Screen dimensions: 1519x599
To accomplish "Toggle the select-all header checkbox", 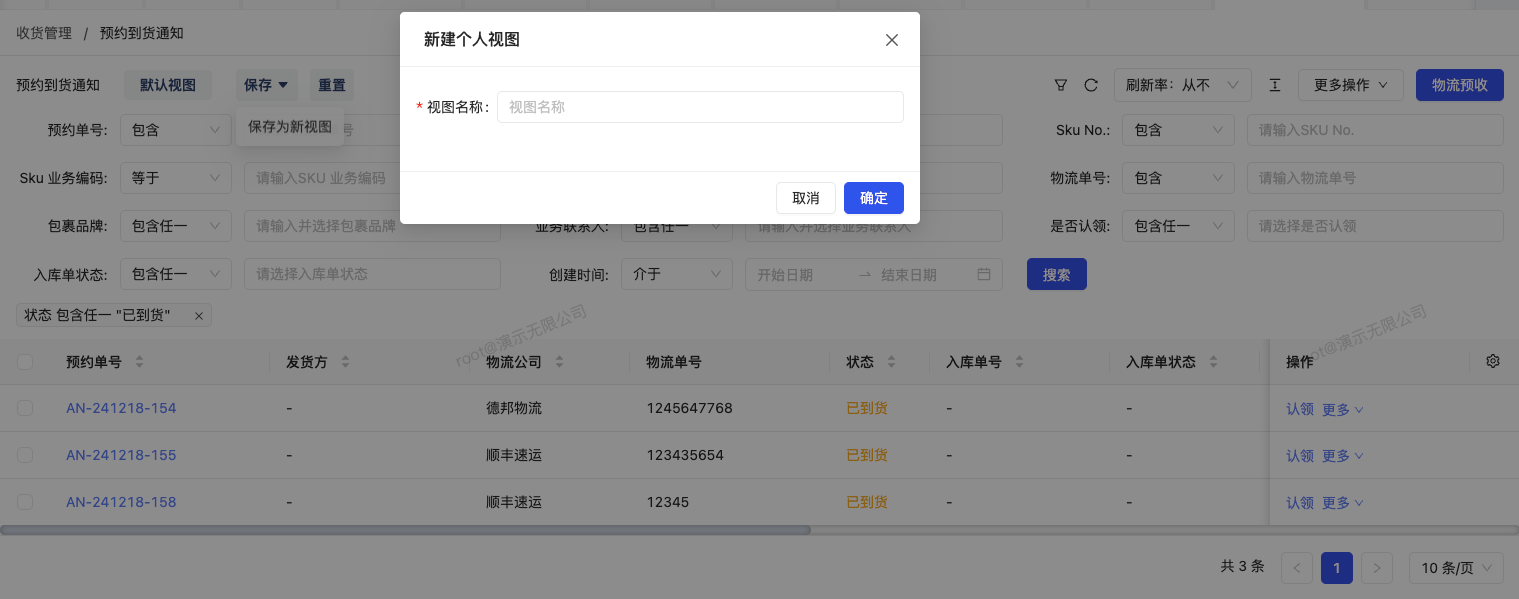I will click(x=25, y=362).
